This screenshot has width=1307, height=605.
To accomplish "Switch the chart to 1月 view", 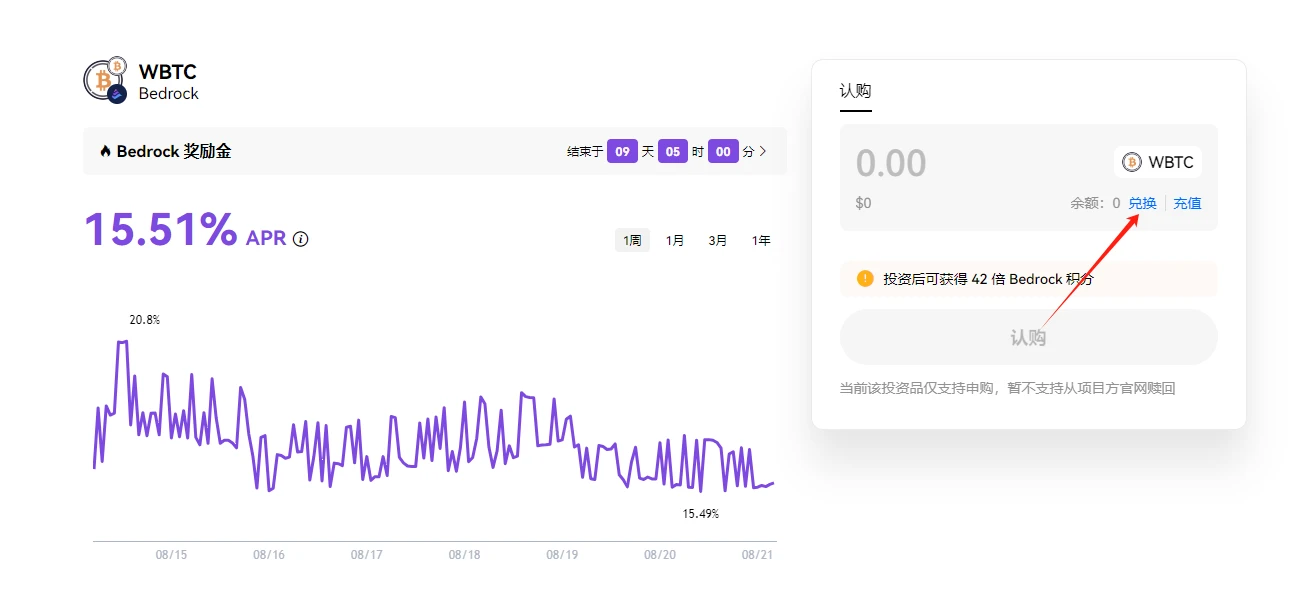I will [674, 240].
